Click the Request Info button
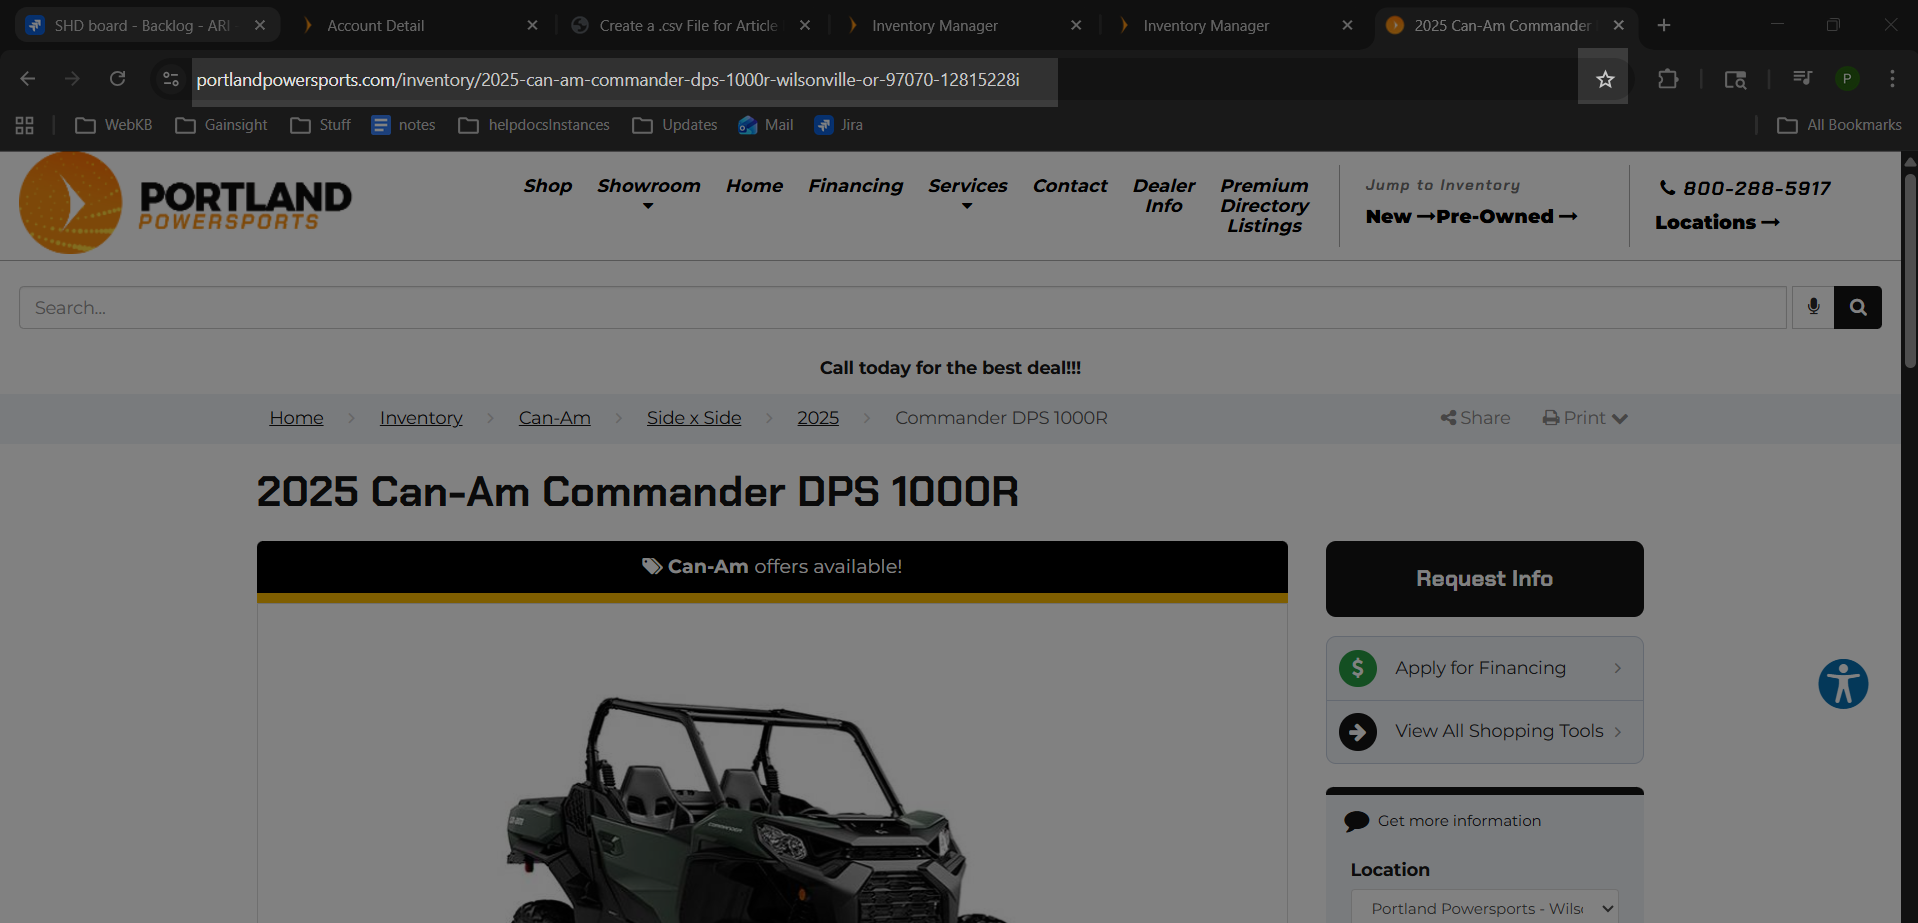Image resolution: width=1918 pixels, height=923 pixels. (1485, 579)
